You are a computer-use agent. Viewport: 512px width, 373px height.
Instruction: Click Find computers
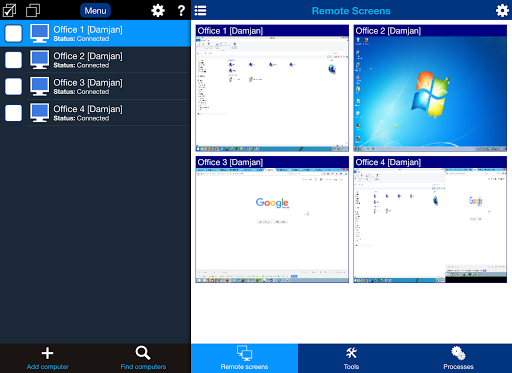(143, 358)
